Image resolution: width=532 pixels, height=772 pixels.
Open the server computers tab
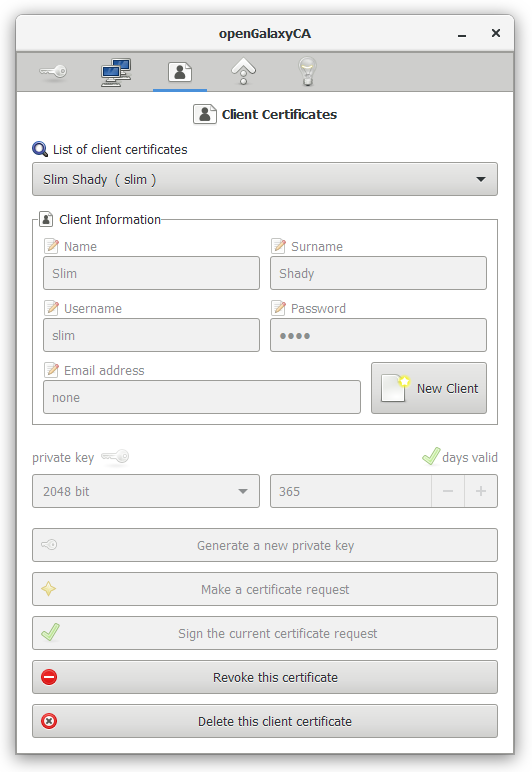pyautogui.click(x=116, y=72)
